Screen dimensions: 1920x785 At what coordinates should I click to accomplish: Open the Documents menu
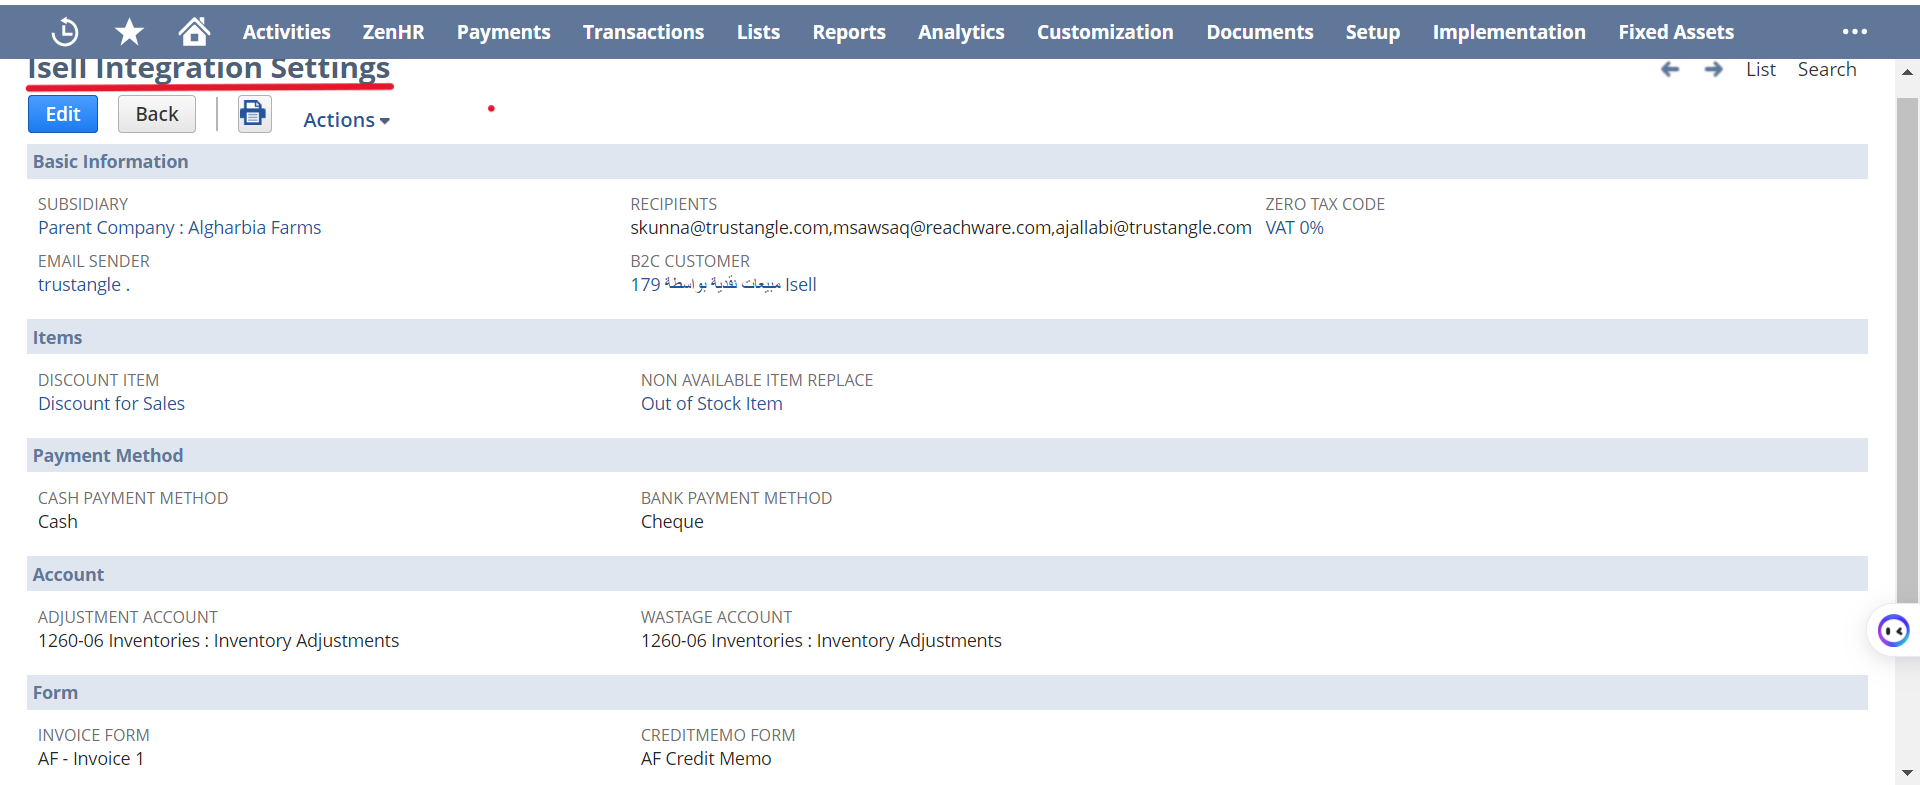pyautogui.click(x=1259, y=32)
